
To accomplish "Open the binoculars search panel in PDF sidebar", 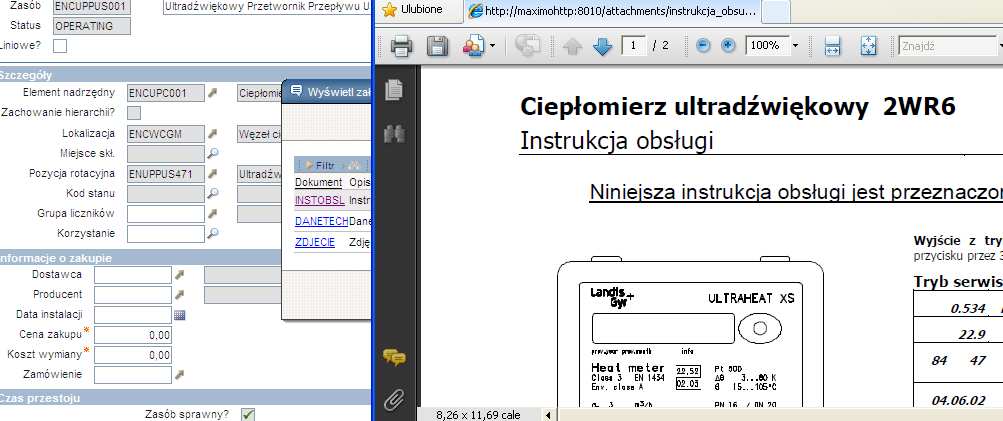I will (394, 134).
